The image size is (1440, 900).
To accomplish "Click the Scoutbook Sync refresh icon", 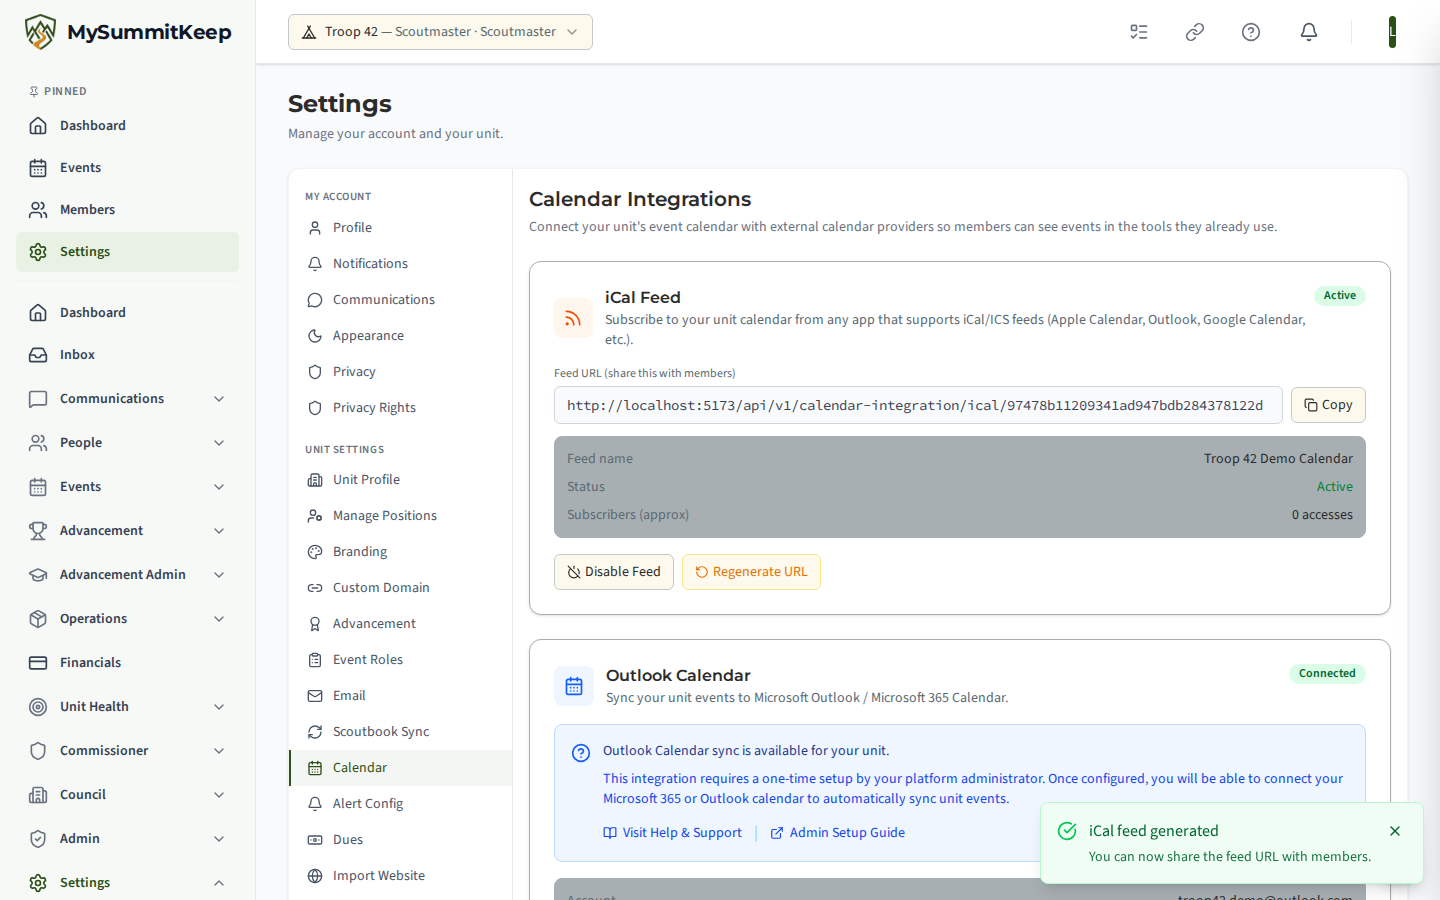I will coord(315,732).
